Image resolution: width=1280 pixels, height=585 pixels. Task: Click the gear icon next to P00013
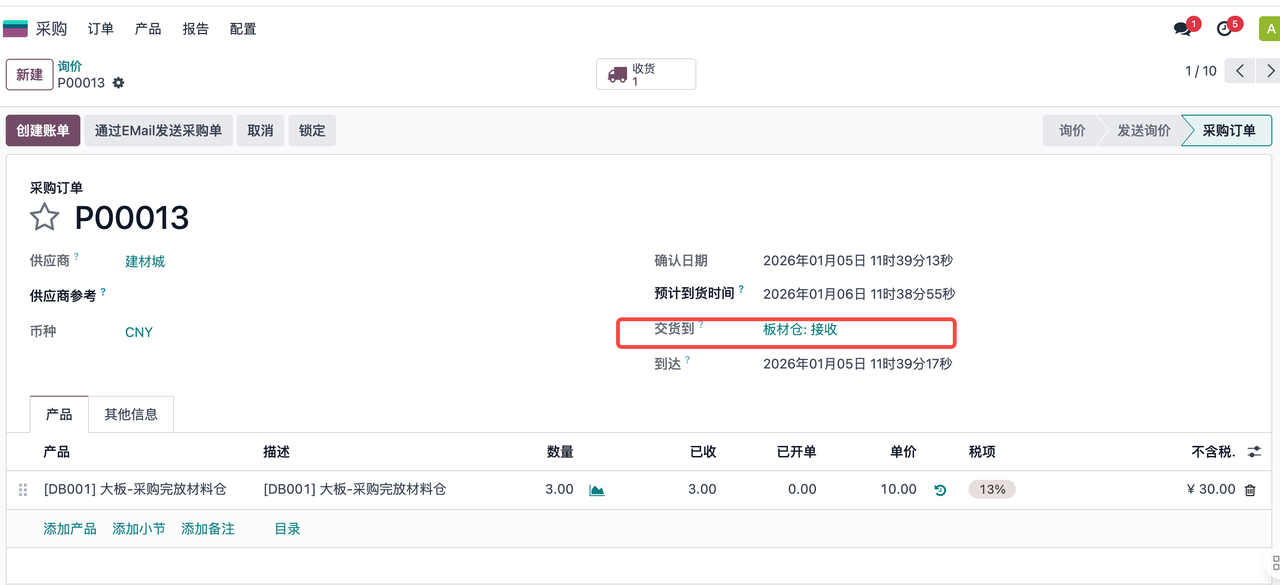click(118, 83)
